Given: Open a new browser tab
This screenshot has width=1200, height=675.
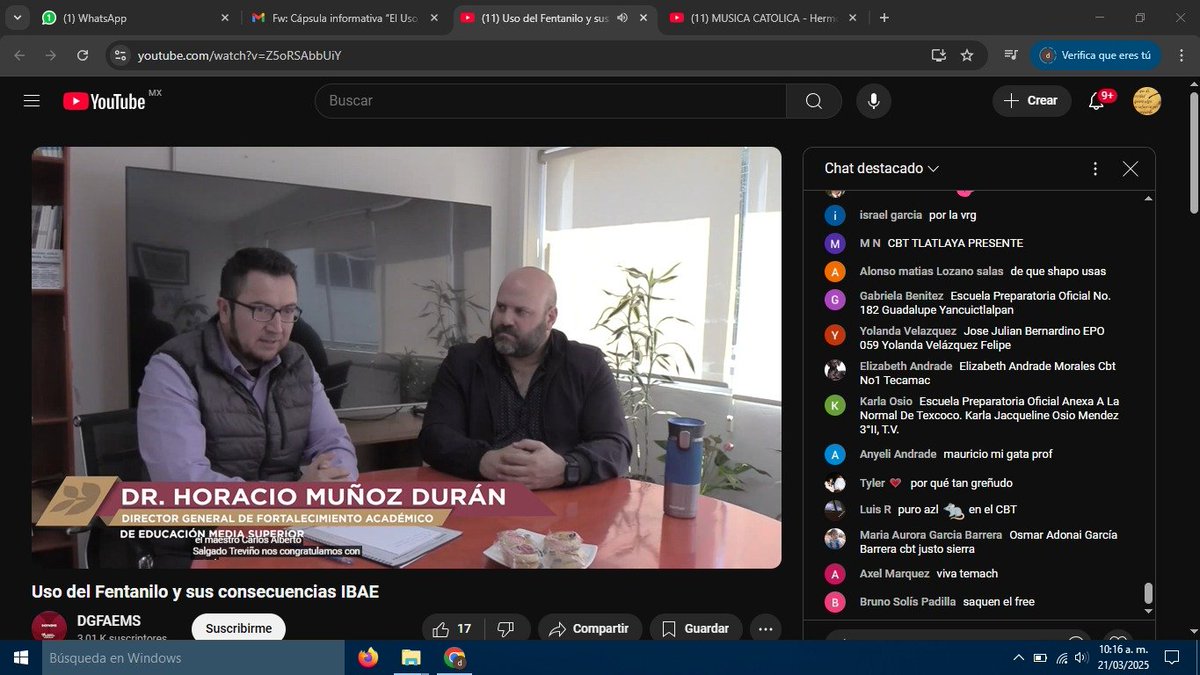Looking at the screenshot, I should click(883, 18).
